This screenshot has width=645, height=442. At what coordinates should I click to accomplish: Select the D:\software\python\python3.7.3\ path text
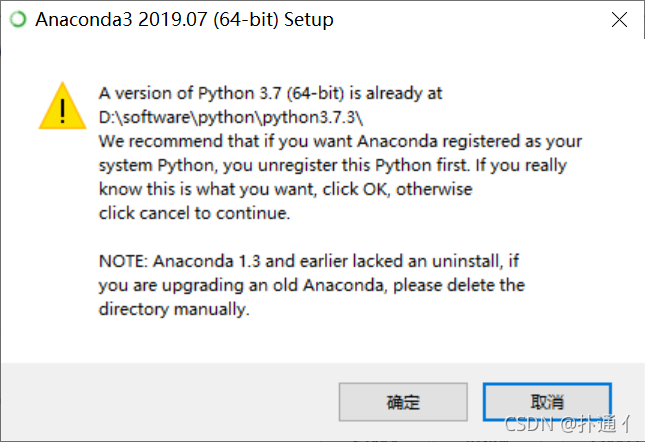pyautogui.click(x=231, y=118)
